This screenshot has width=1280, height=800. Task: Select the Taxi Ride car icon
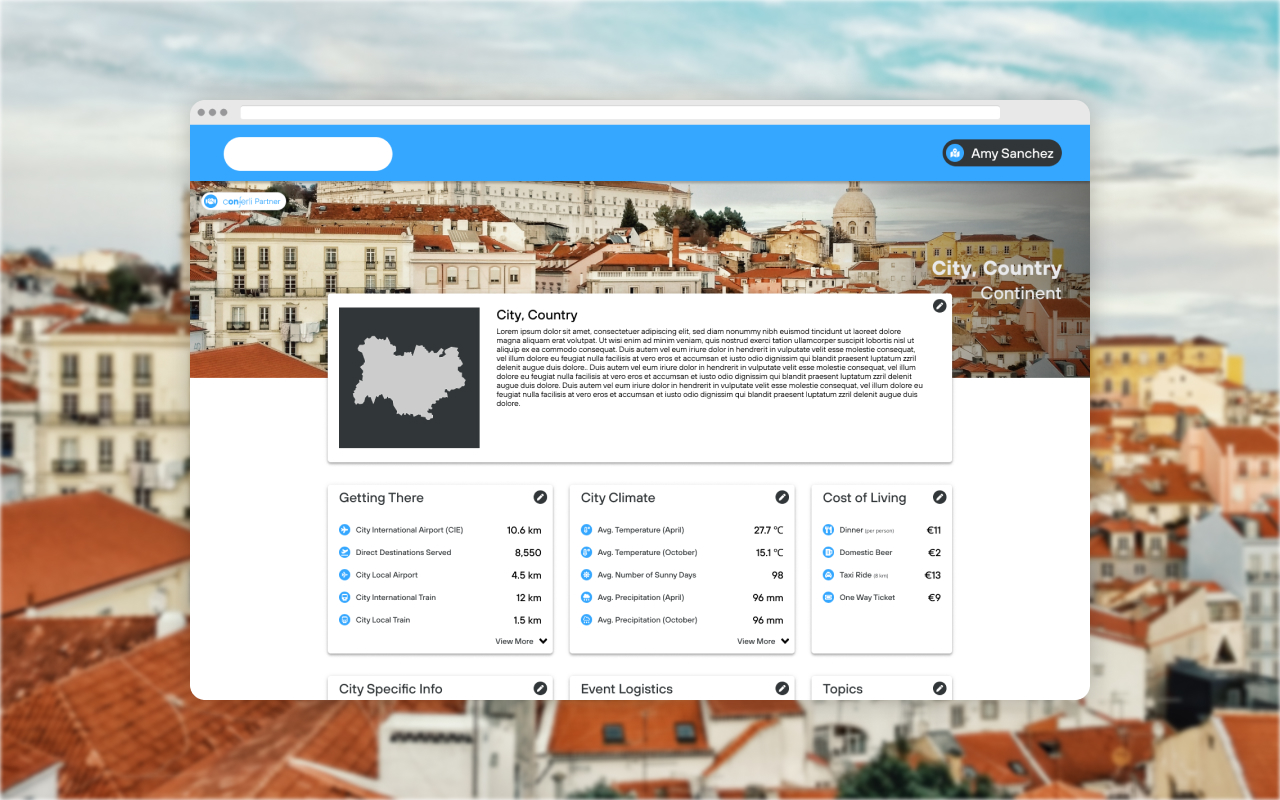click(x=828, y=575)
